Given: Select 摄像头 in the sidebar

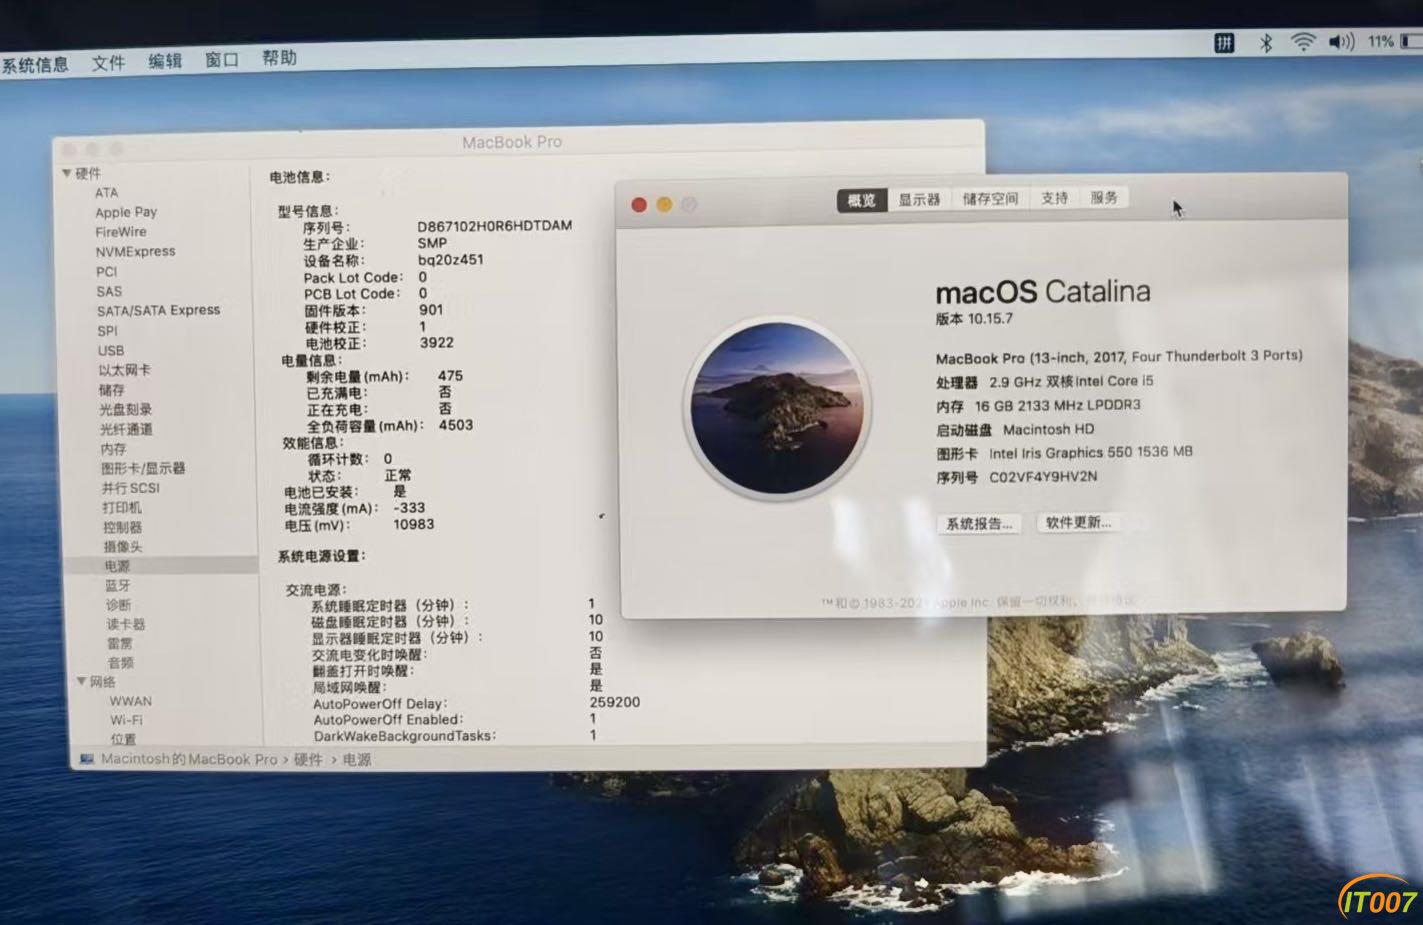Looking at the screenshot, I should coord(123,547).
